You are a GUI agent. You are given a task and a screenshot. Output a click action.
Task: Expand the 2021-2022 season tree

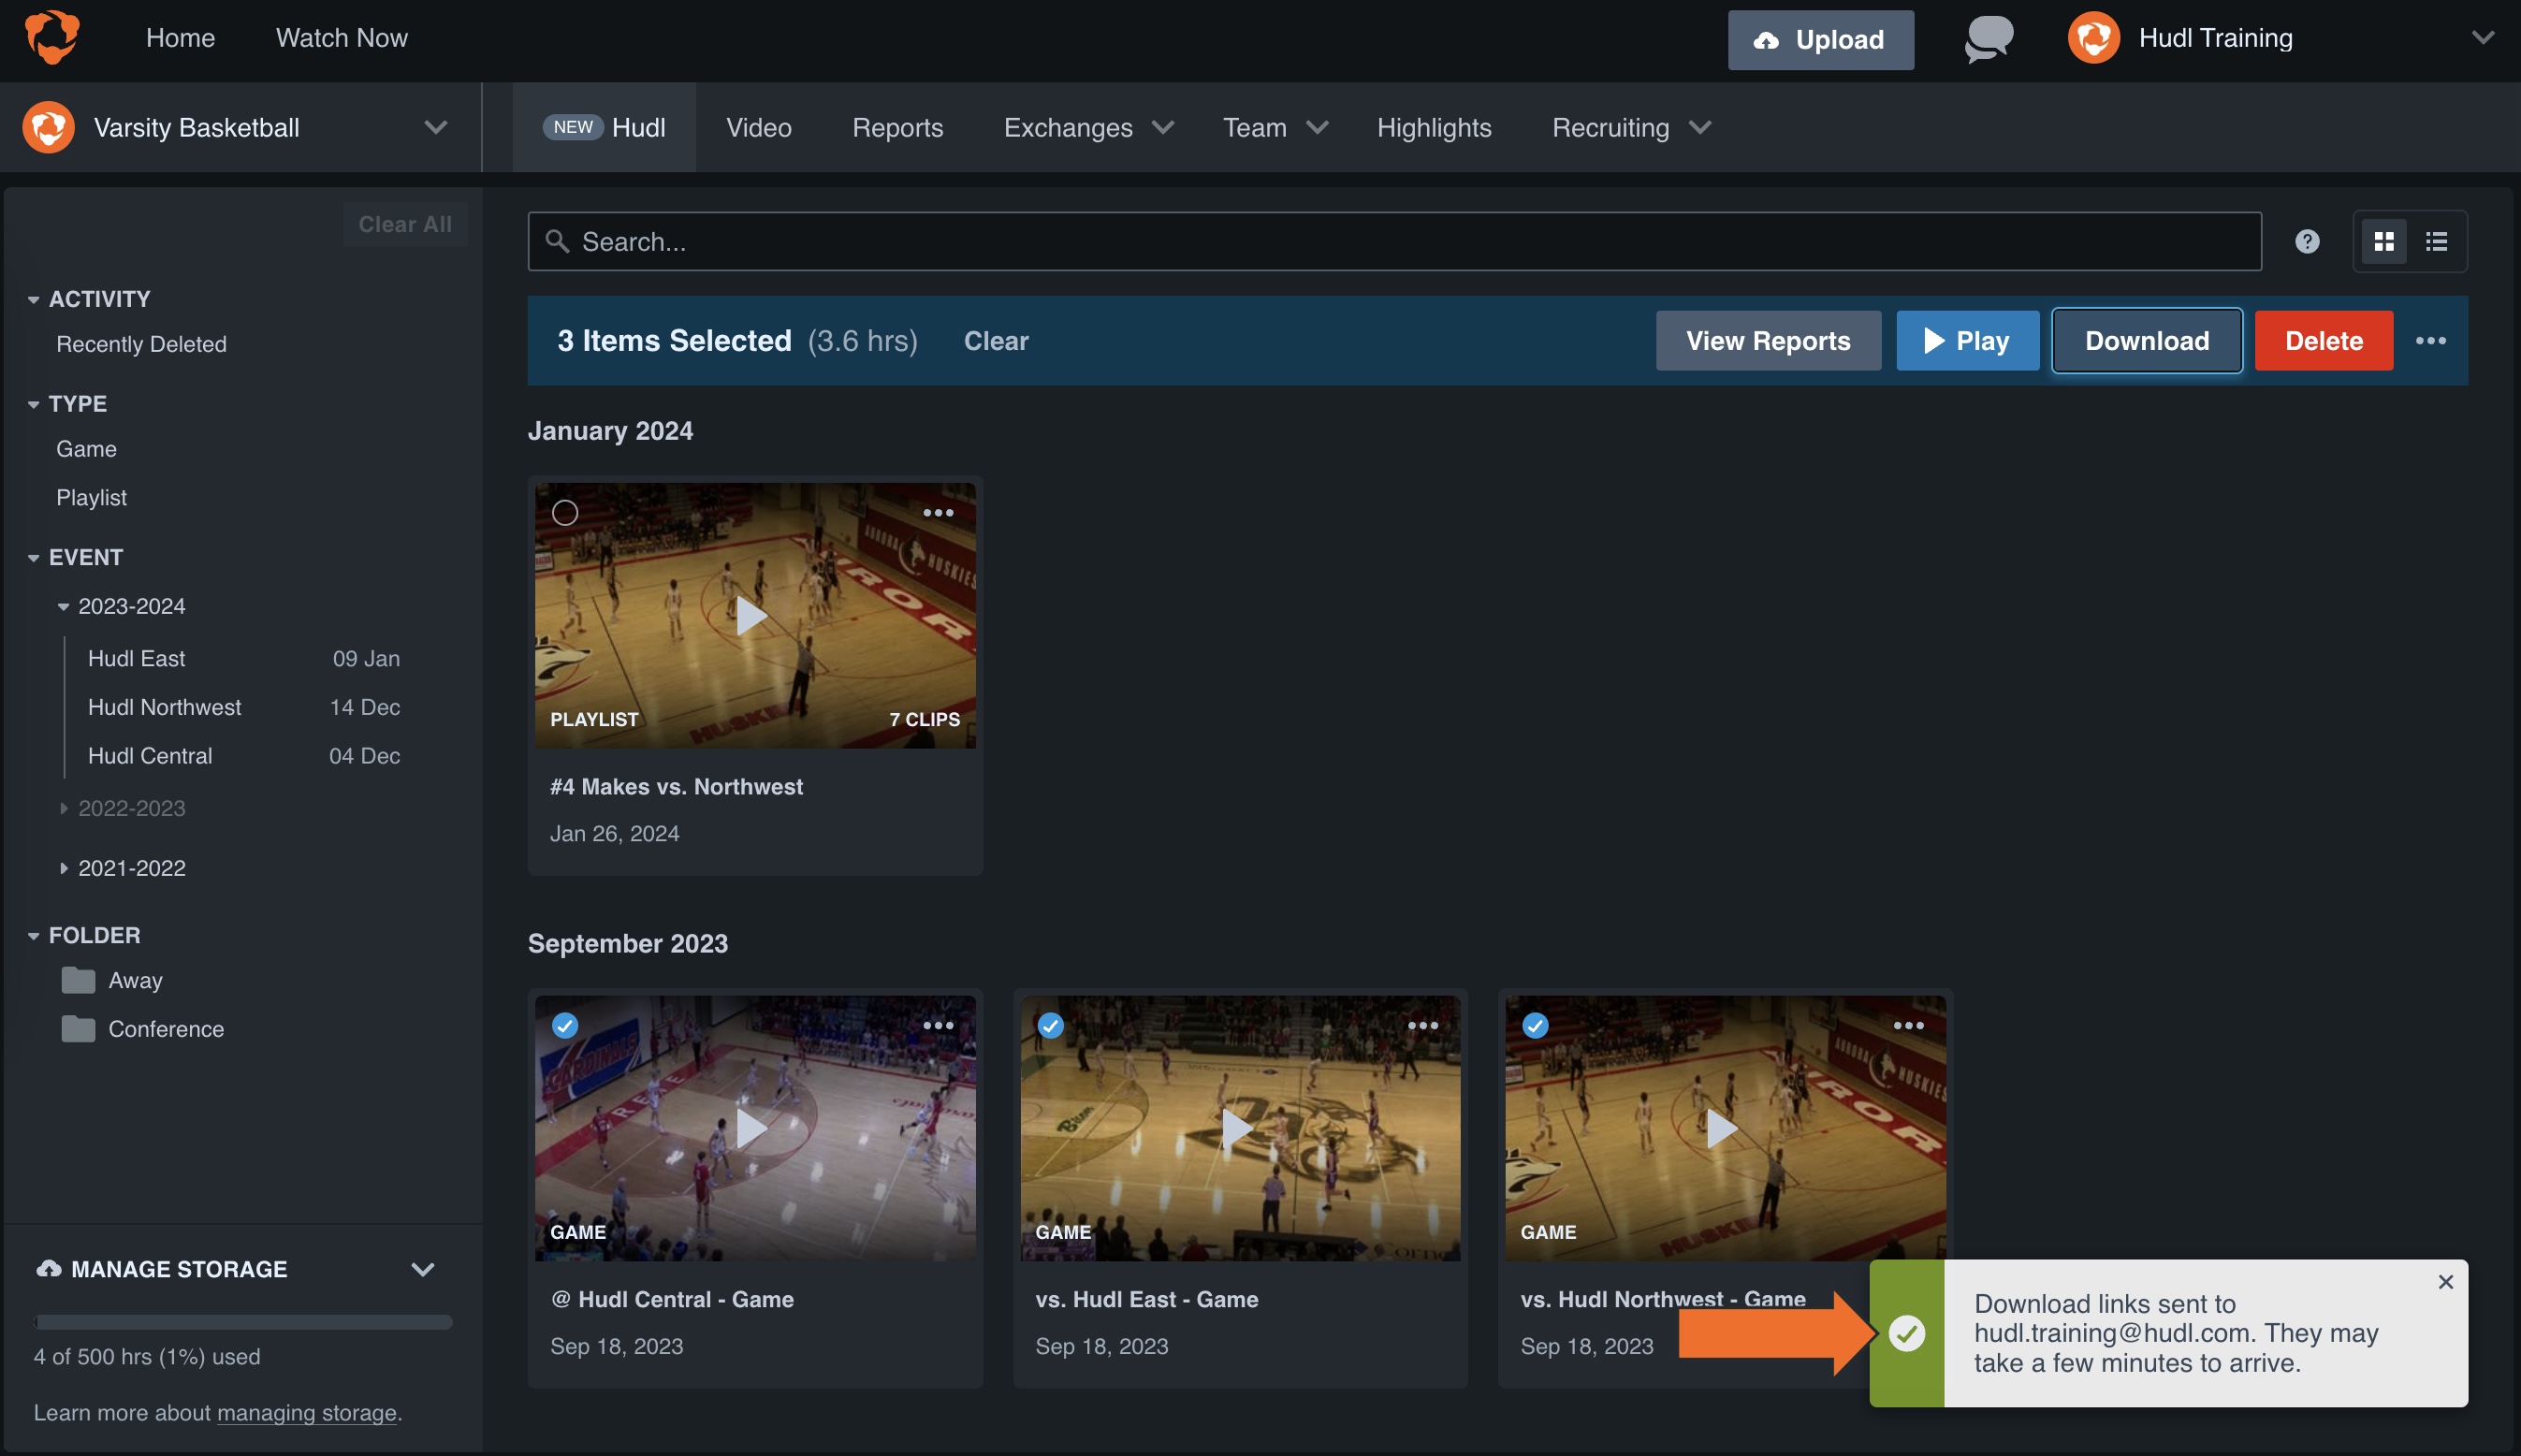pos(63,868)
